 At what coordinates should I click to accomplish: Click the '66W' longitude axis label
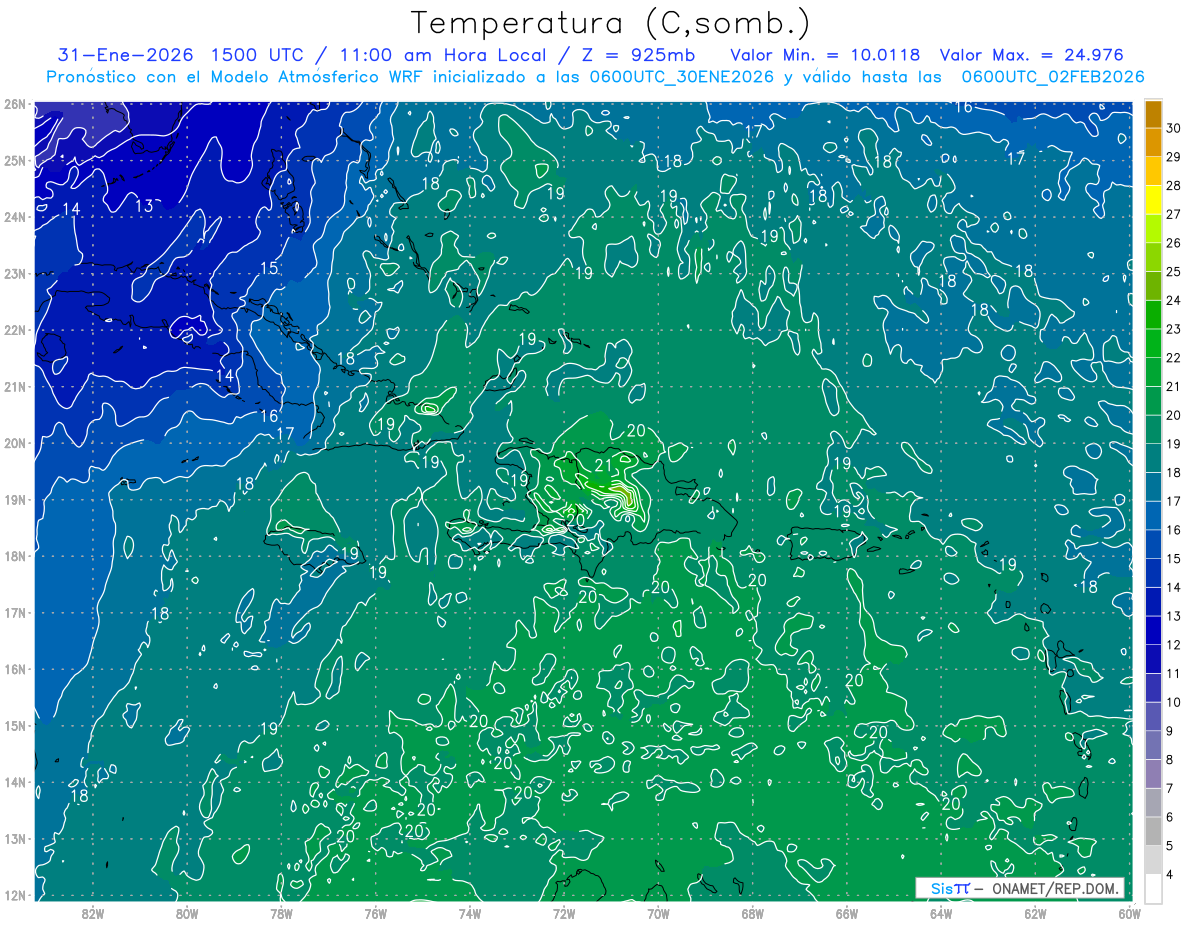click(846, 913)
